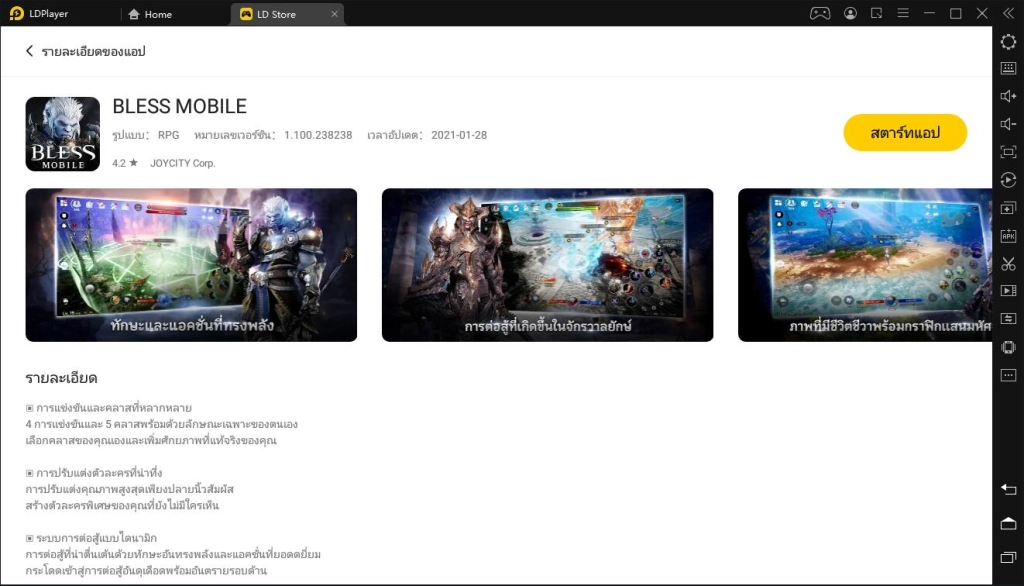
Task: Click the install APK icon
Action: pos(1008,236)
